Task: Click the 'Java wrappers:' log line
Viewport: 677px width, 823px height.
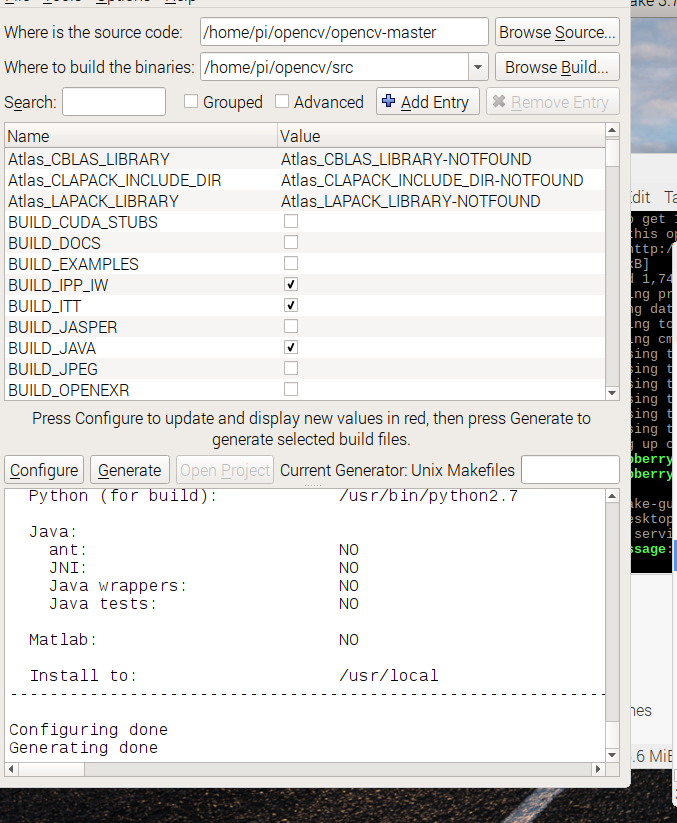Action: coord(118,586)
